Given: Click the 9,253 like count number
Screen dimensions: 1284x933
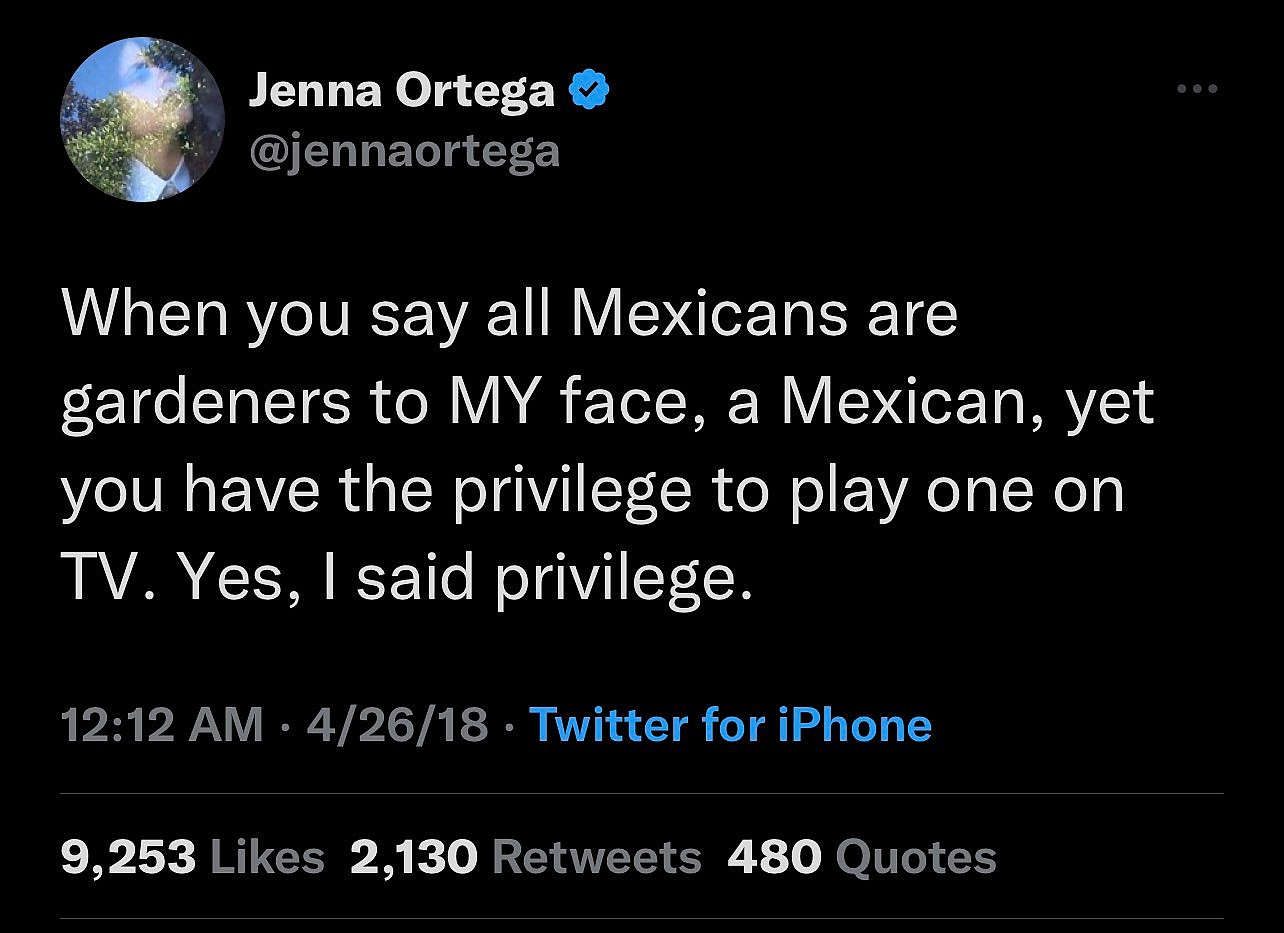Looking at the screenshot, I should [128, 857].
